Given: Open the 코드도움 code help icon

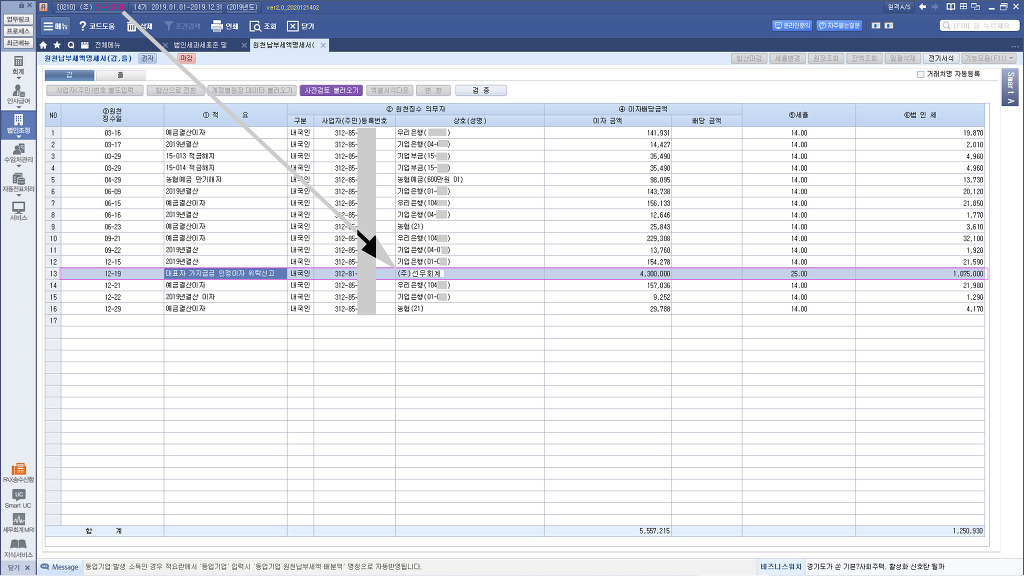Looking at the screenshot, I should (96, 26).
